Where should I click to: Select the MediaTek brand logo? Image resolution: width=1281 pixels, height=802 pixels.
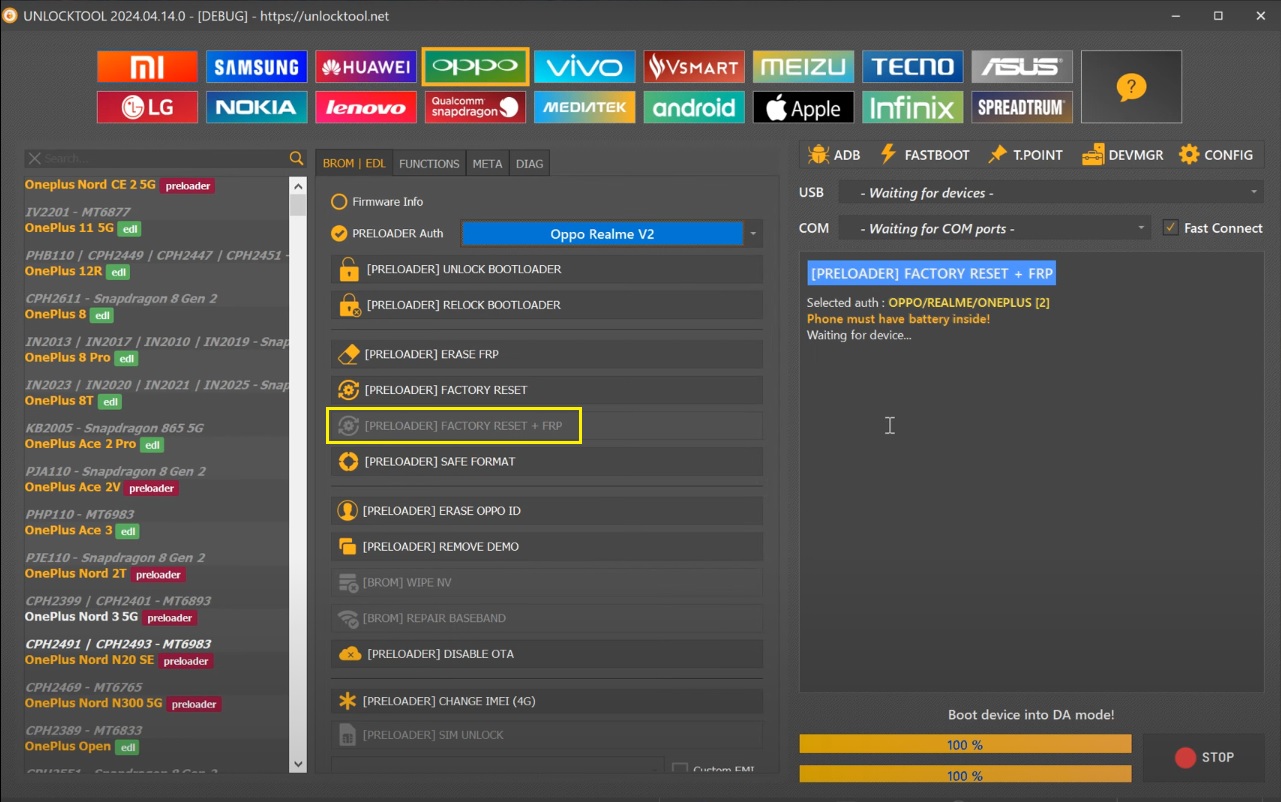pos(585,107)
